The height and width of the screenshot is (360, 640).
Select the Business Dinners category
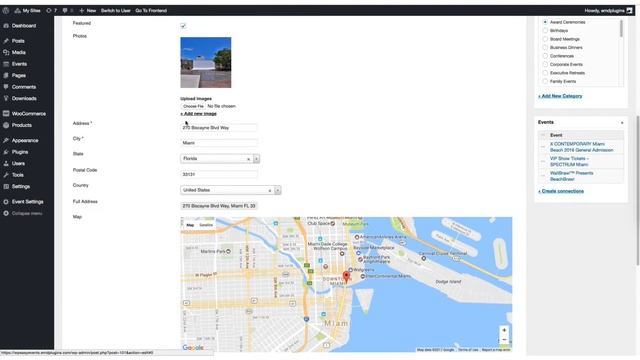click(545, 47)
